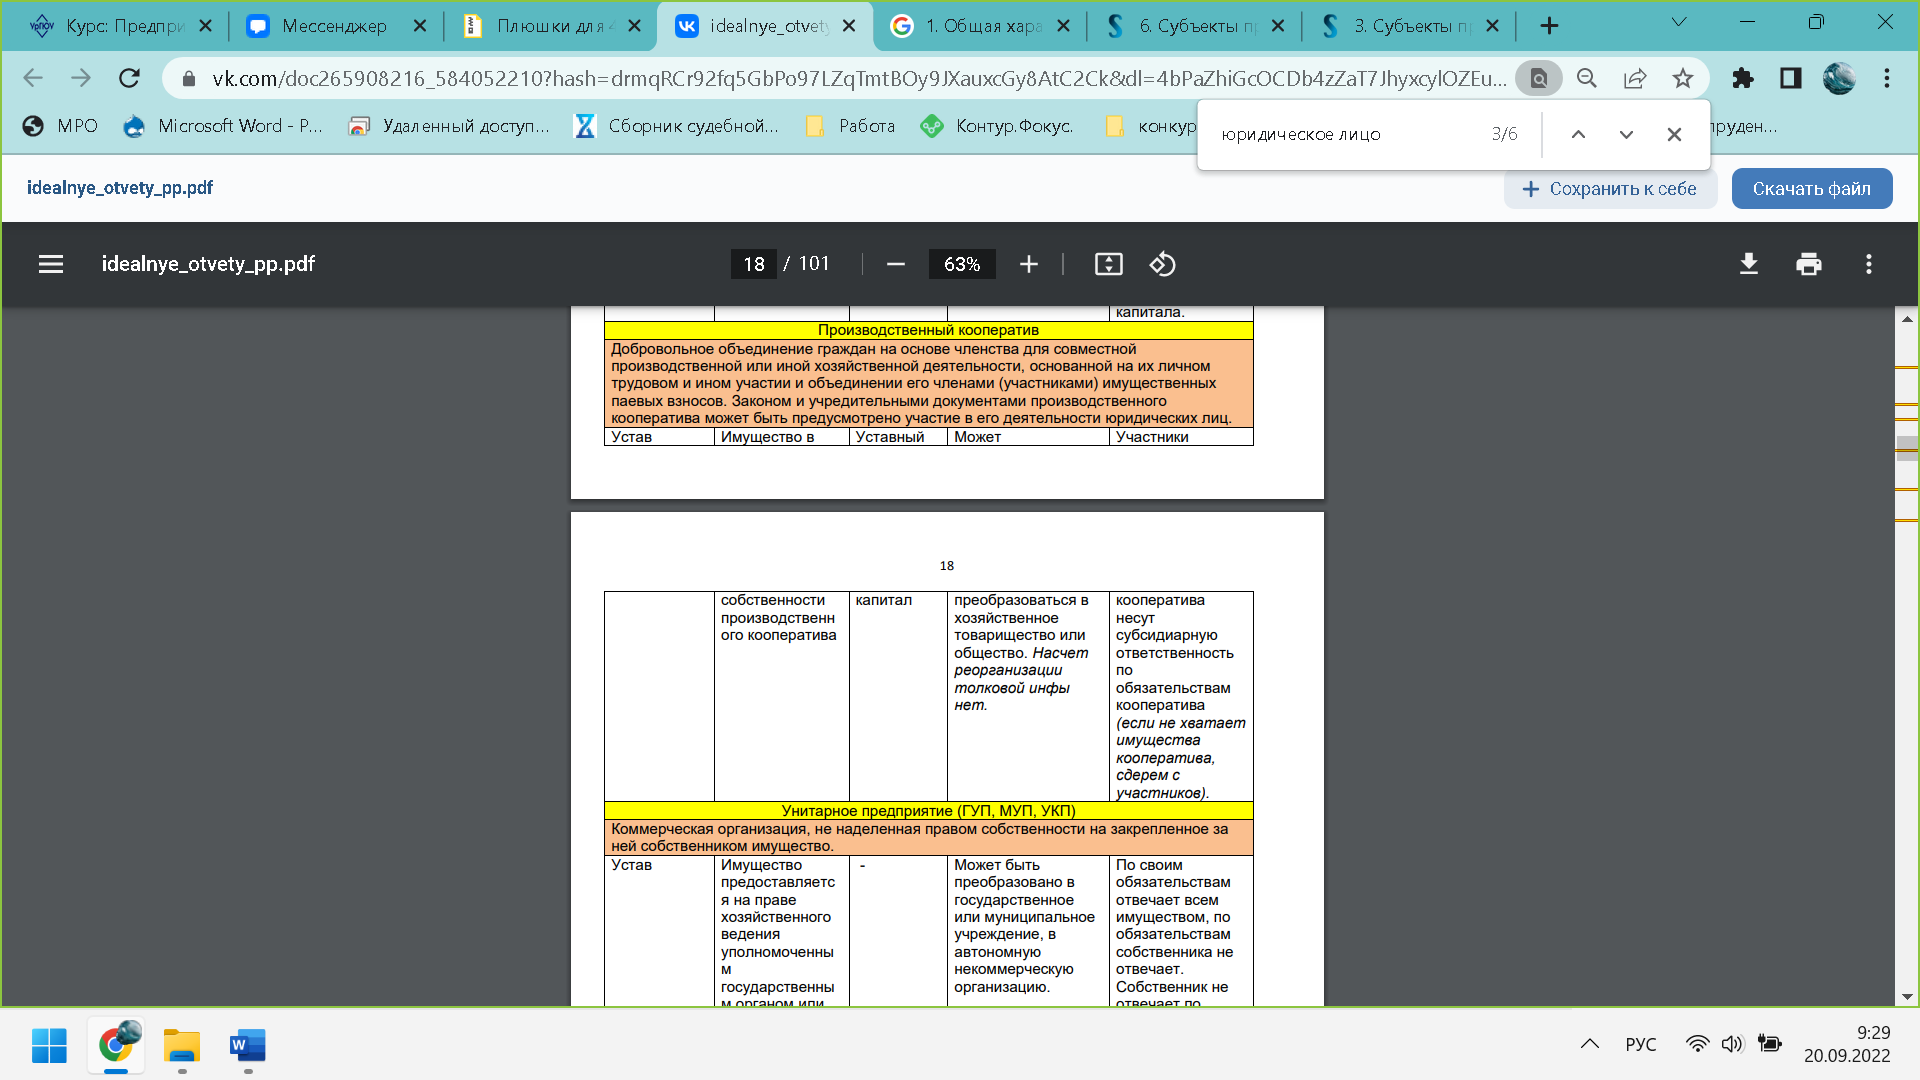The image size is (1920, 1080).
Task: Open the МРО bookmark
Action: (61, 126)
